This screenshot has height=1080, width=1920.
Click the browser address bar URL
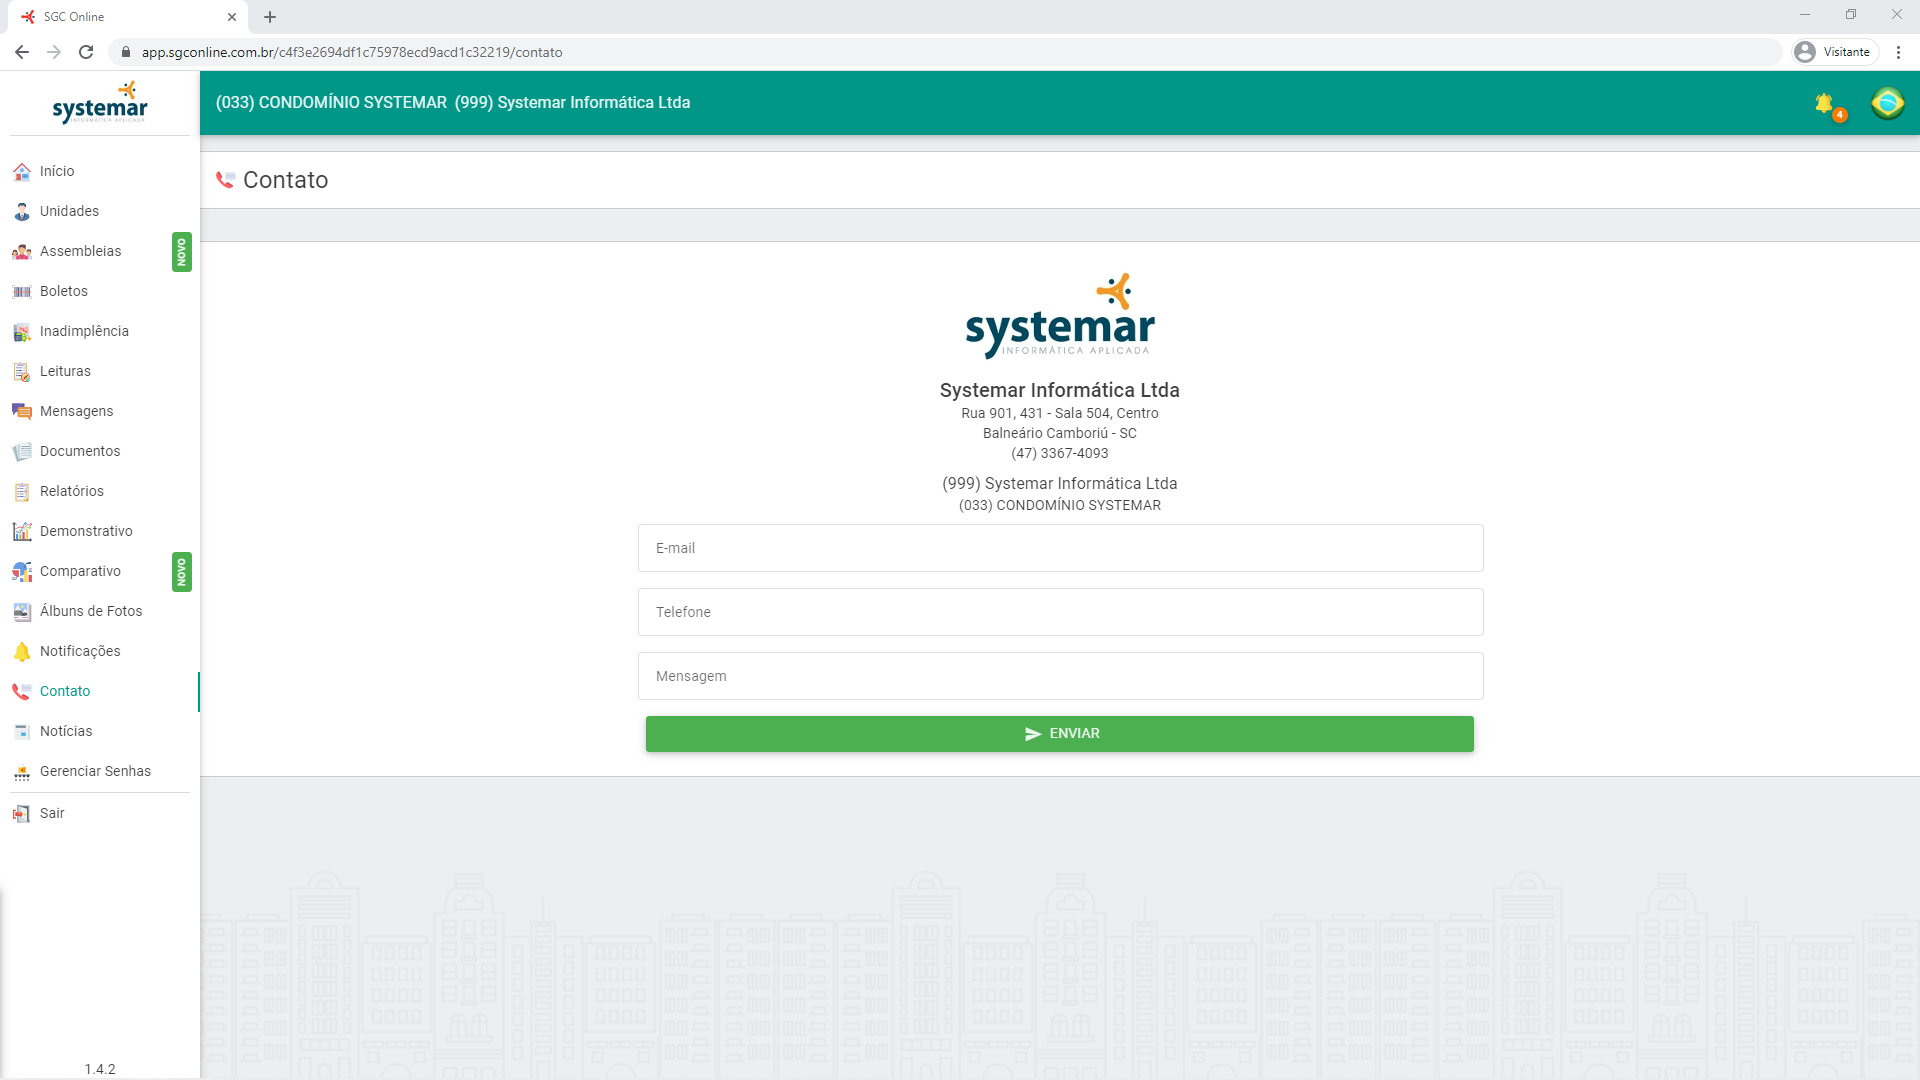pos(352,52)
